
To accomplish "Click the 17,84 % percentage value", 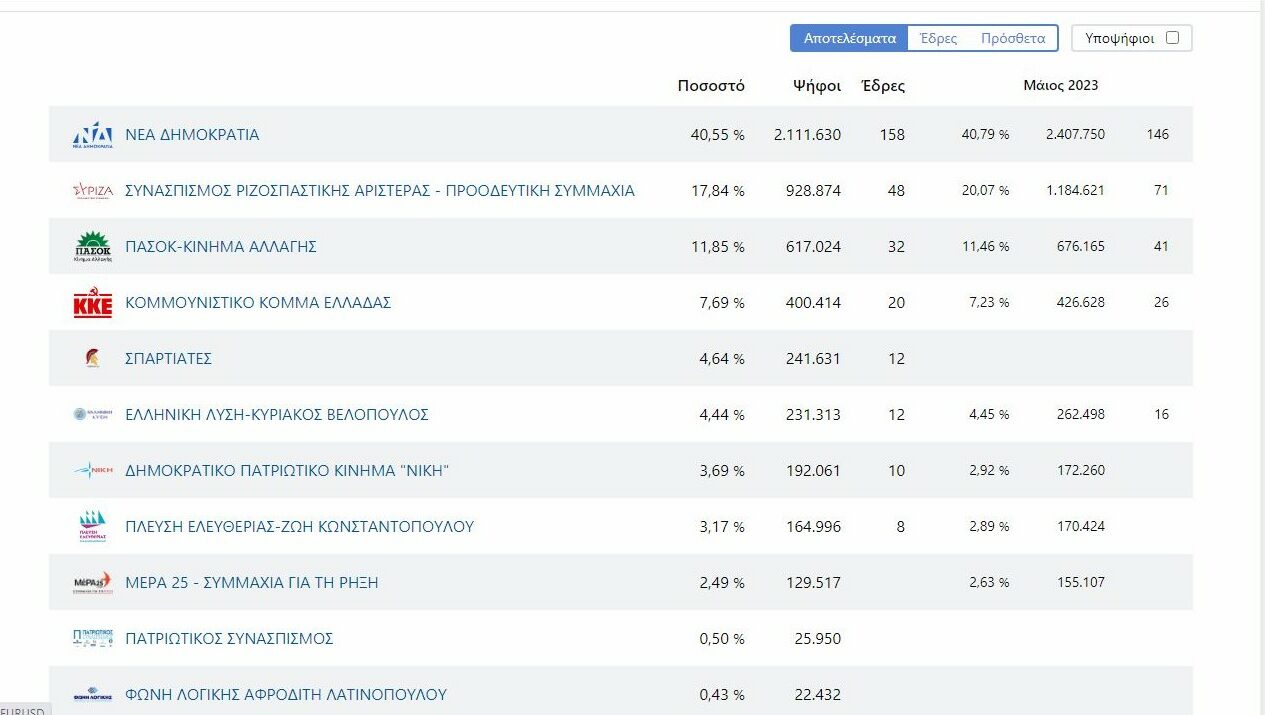I will tap(718, 190).
